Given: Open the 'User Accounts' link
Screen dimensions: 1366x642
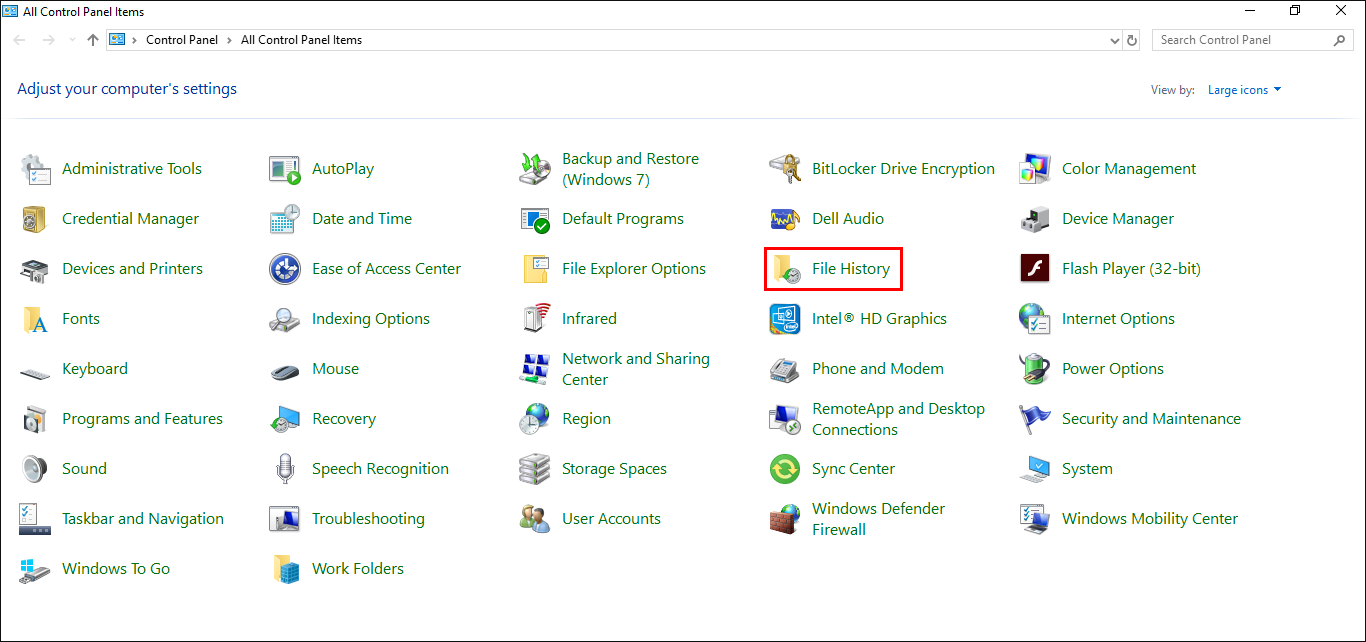Looking at the screenshot, I should click(611, 519).
